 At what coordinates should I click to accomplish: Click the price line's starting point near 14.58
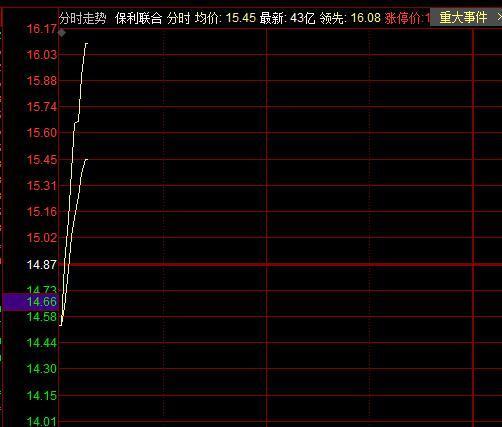pyautogui.click(x=61, y=325)
